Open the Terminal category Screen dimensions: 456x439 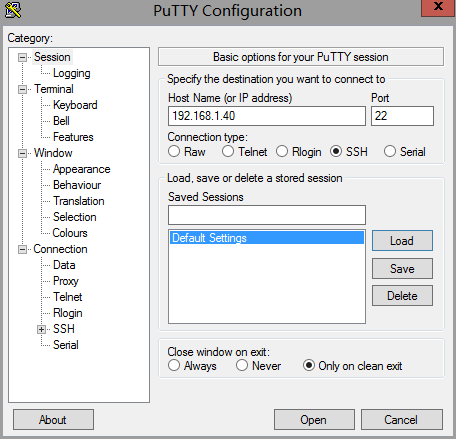point(54,89)
